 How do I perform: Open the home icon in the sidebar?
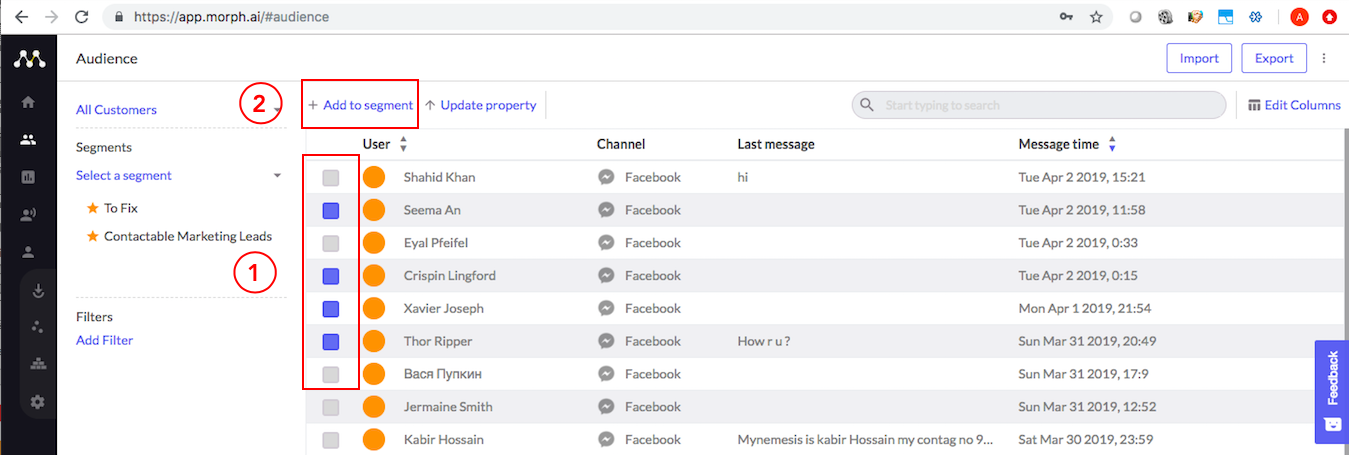28,102
